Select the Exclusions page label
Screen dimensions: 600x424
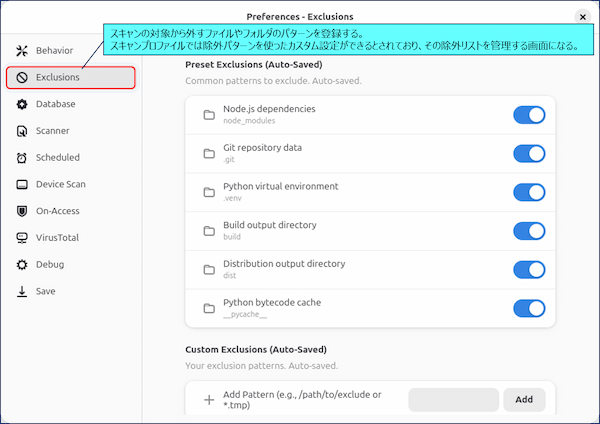[x=58, y=77]
